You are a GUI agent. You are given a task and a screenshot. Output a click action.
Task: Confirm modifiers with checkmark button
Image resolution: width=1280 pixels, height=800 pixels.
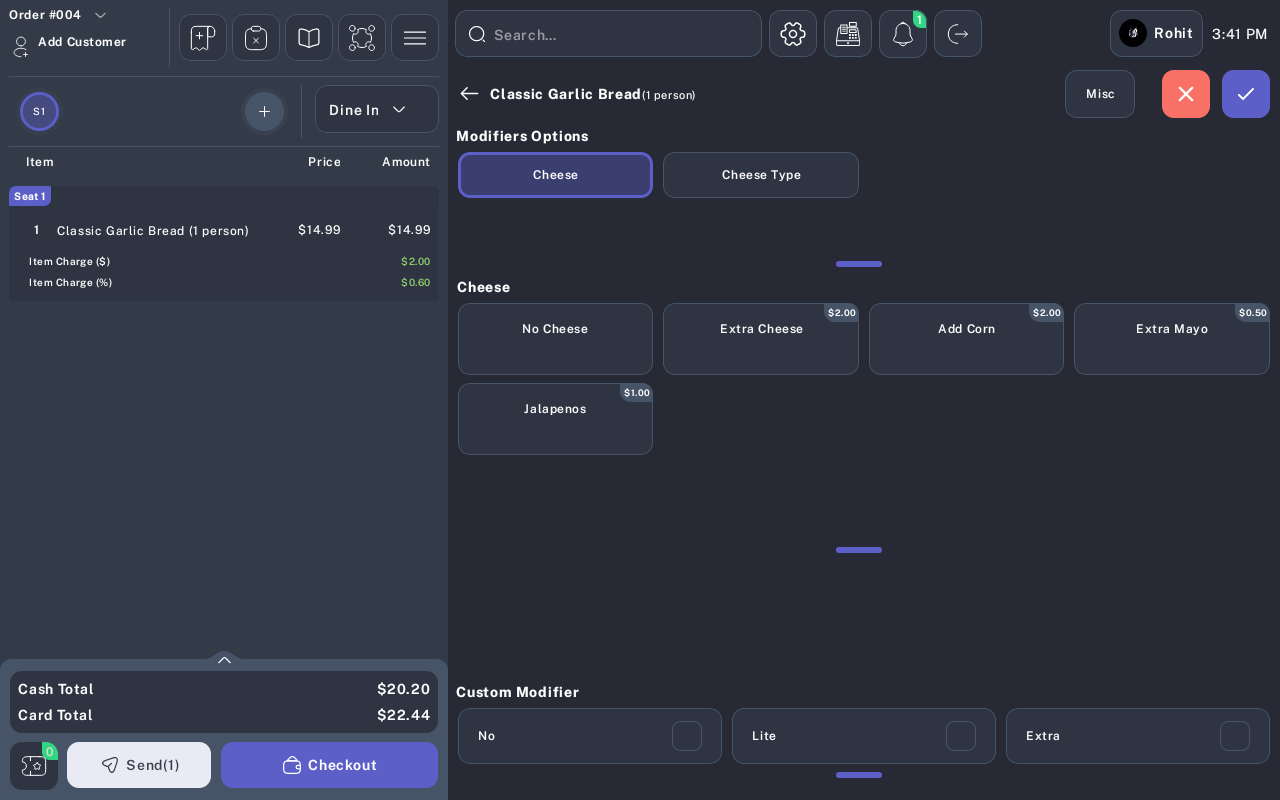(x=1246, y=94)
